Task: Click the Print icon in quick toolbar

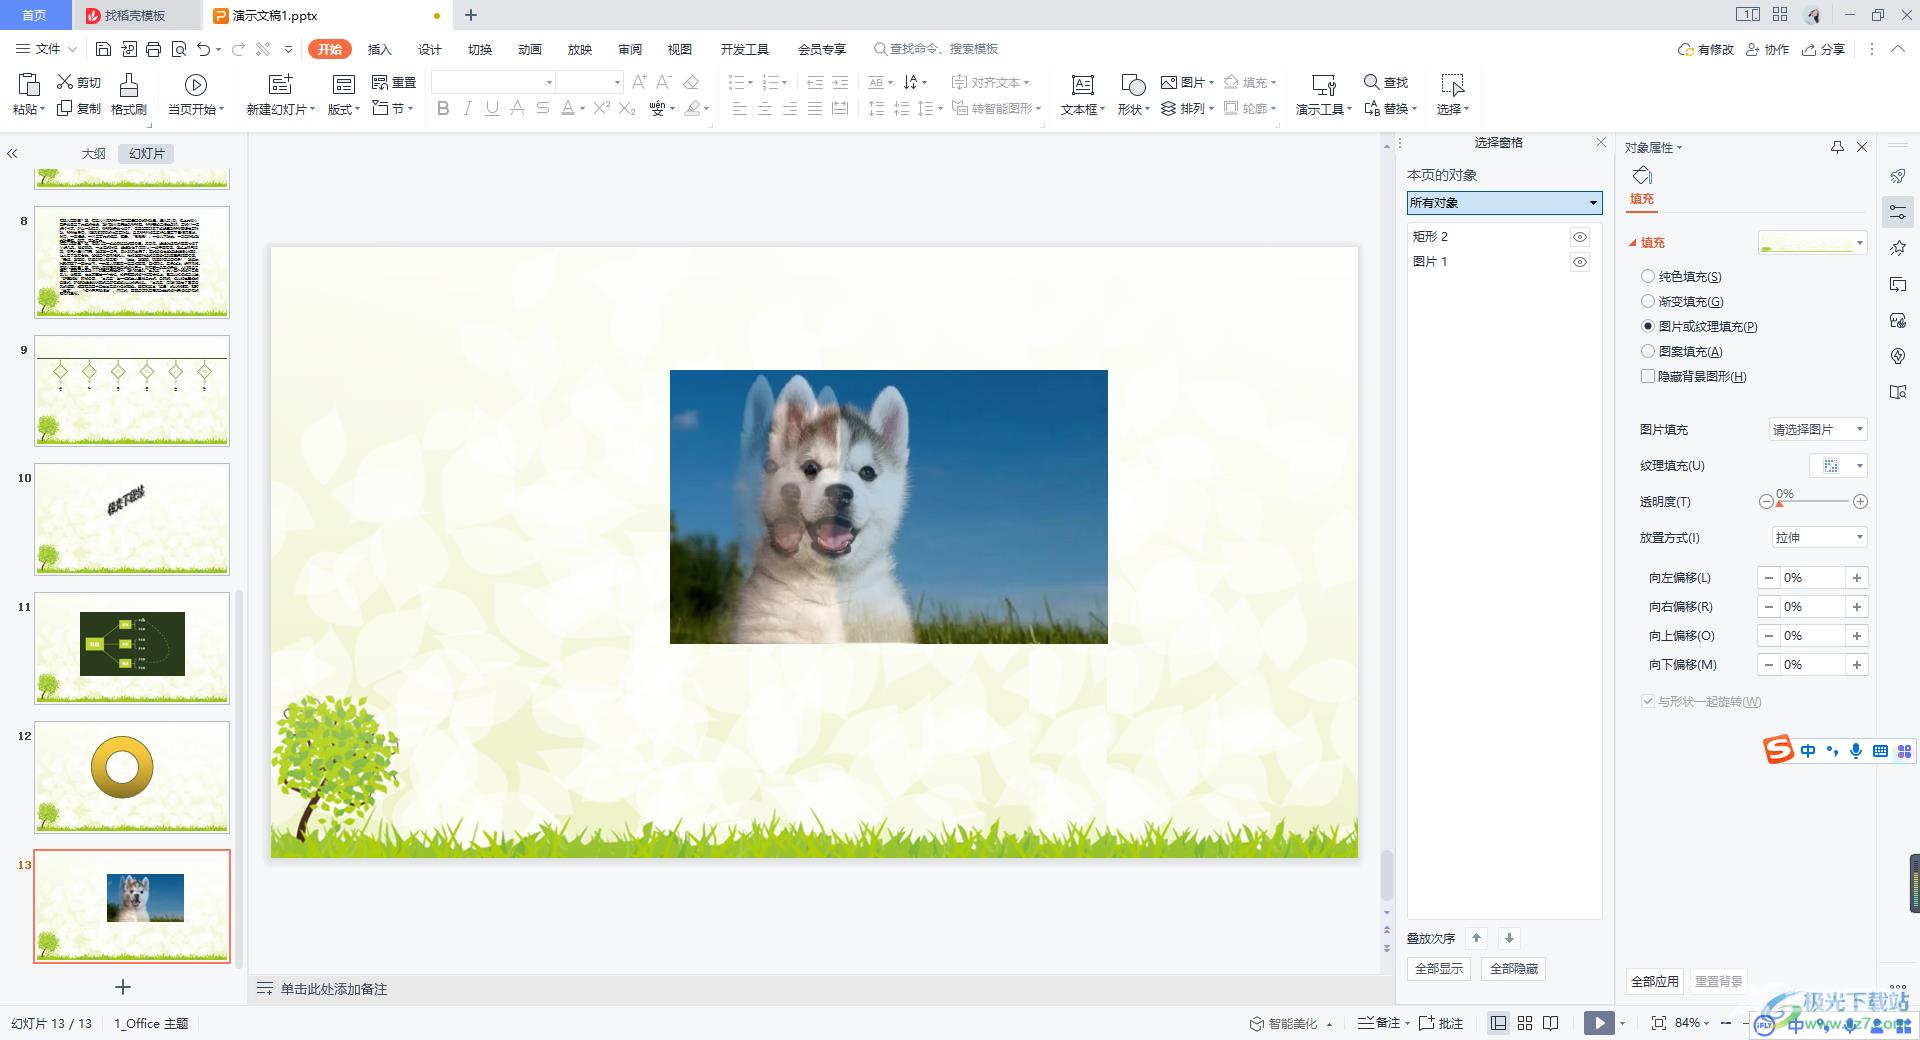Action: [x=153, y=49]
